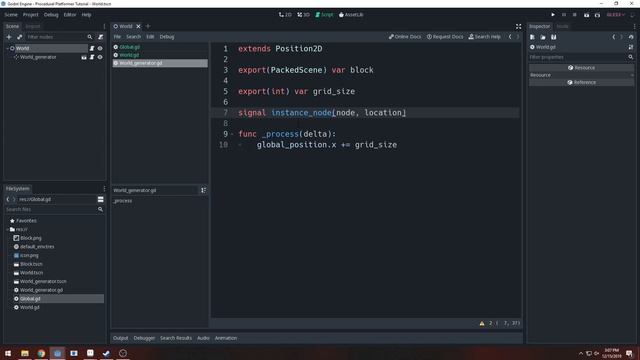Pause the running project
The height and width of the screenshot is (360, 640).
564,15
